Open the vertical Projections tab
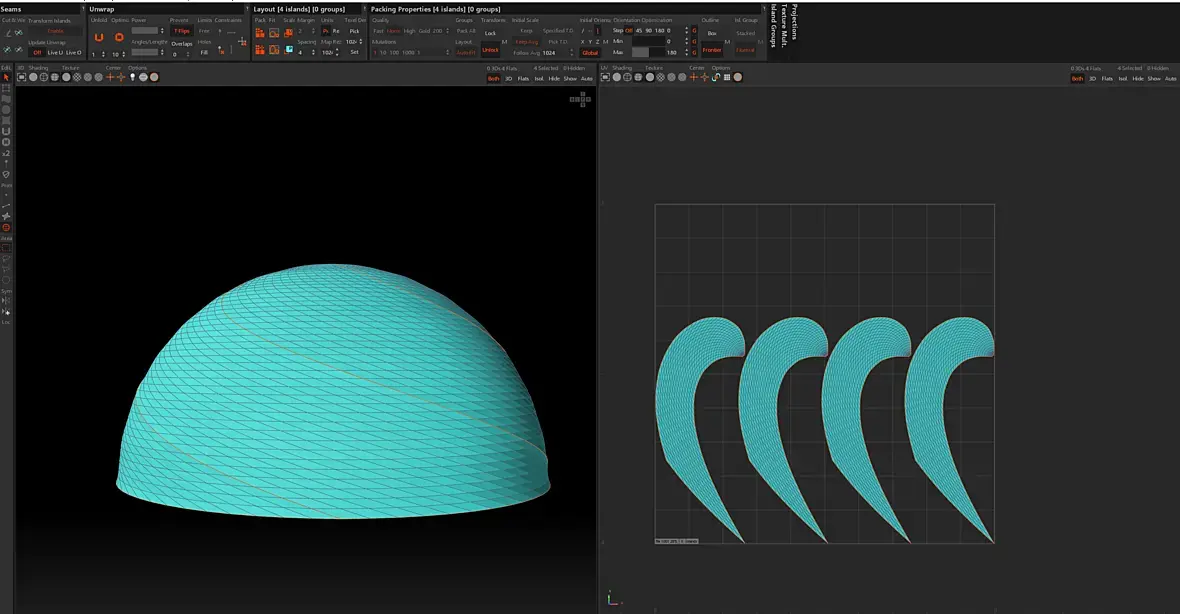Screen dimensions: 1180x614 795,20
